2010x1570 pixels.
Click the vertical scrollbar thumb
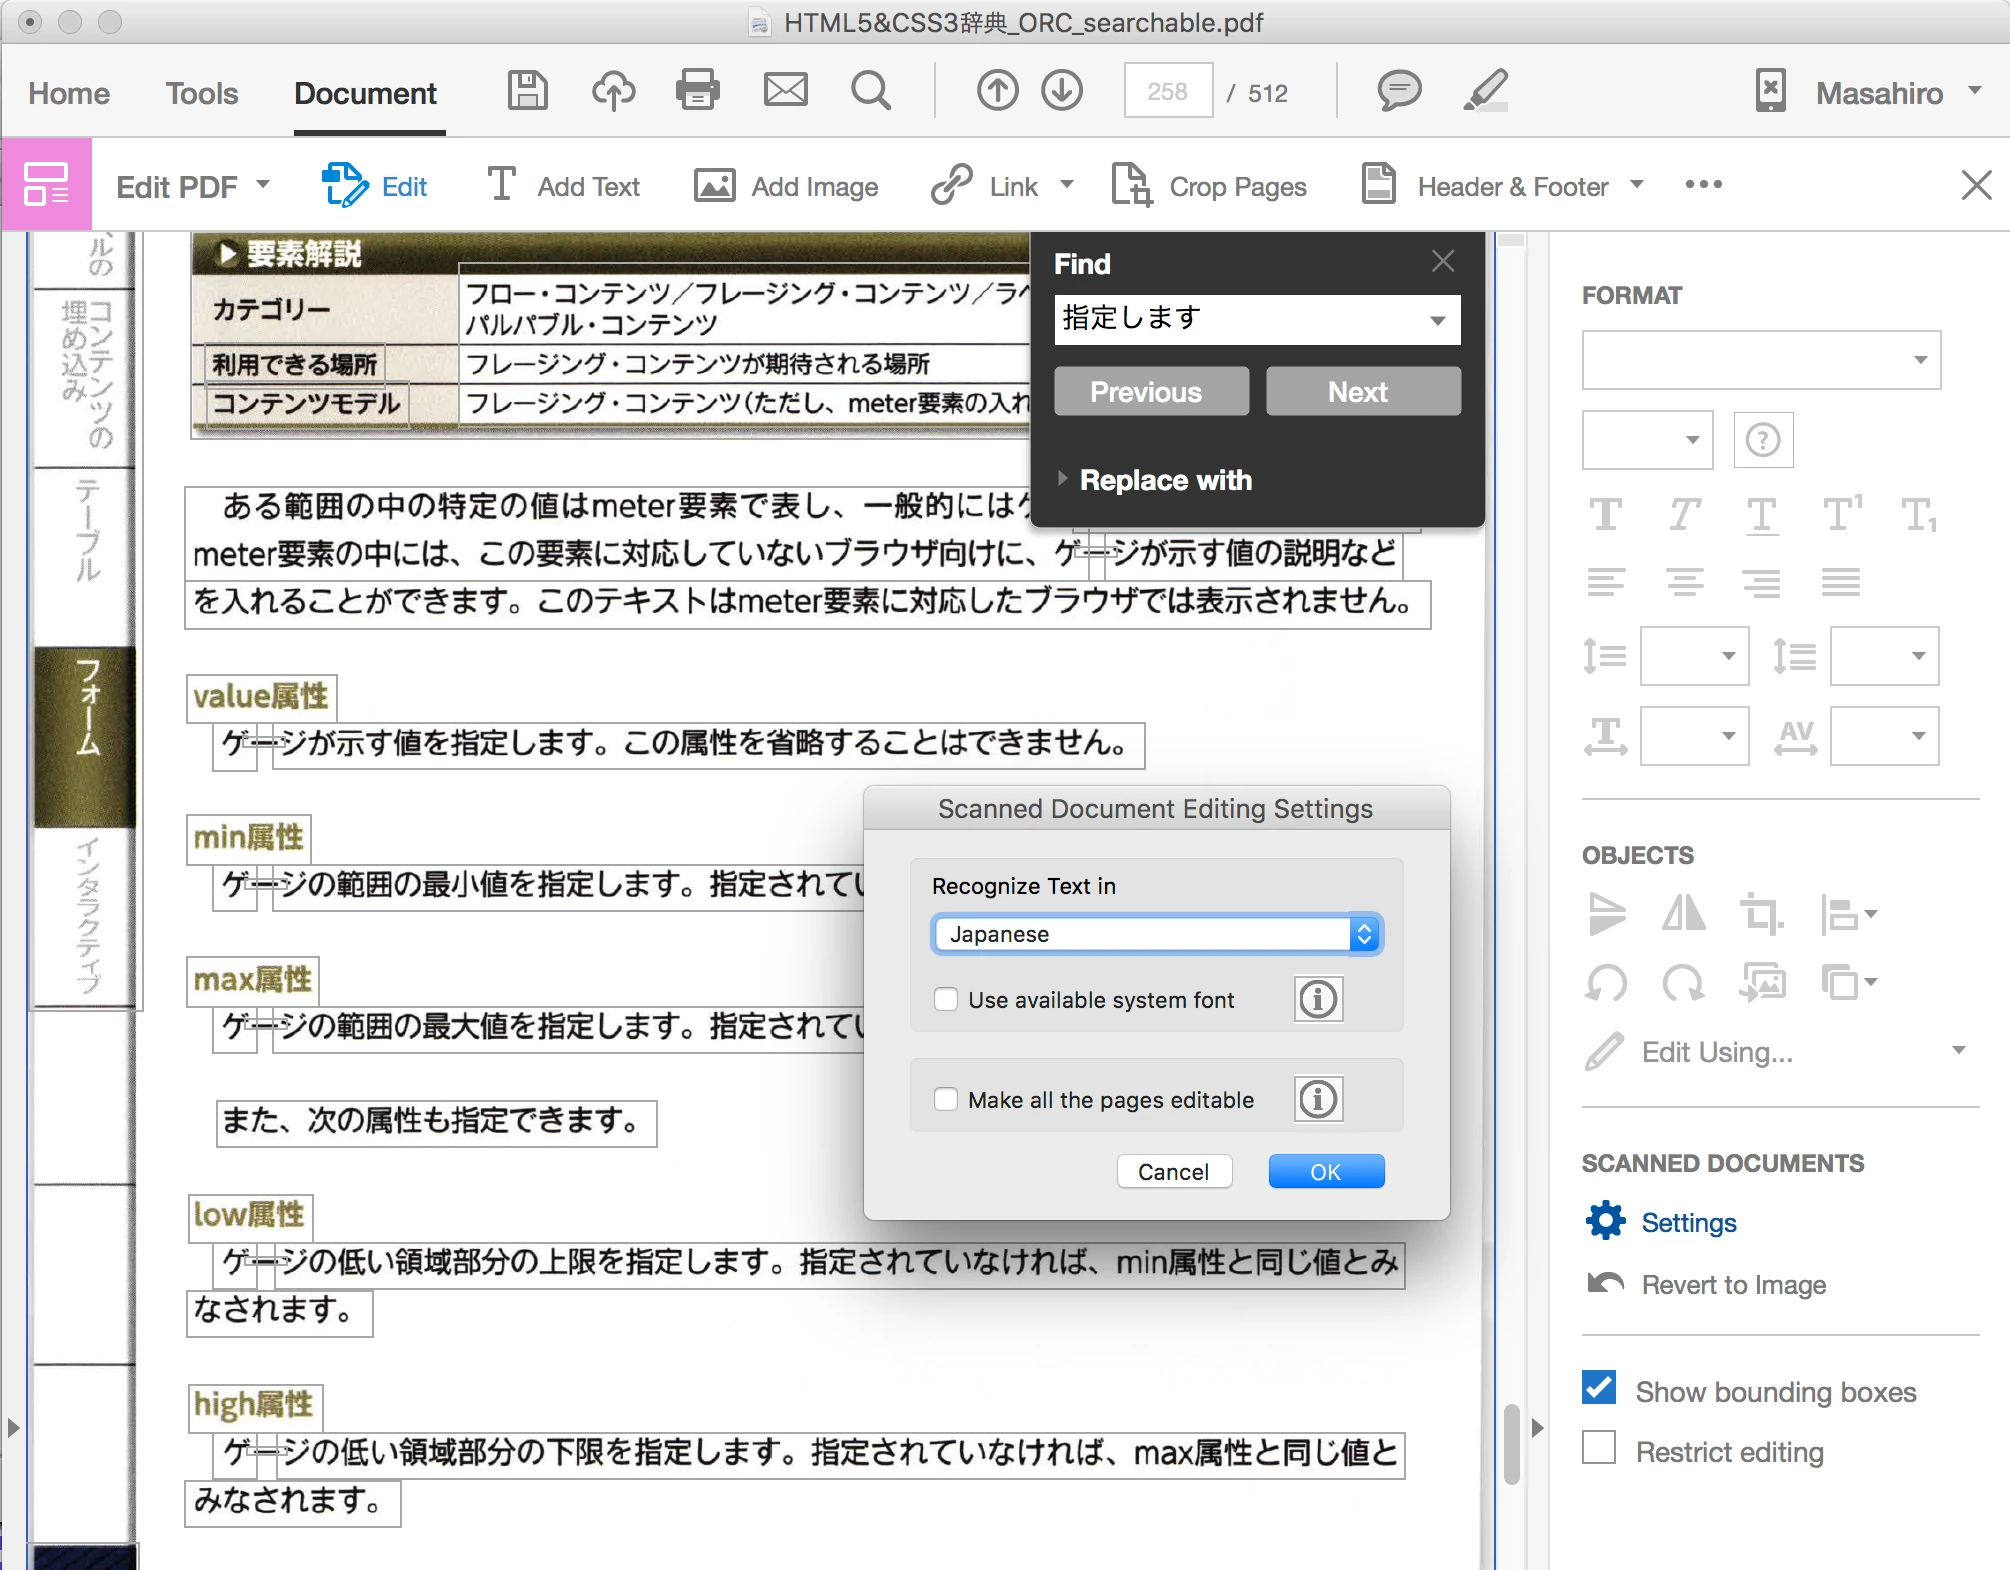pyautogui.click(x=1511, y=1443)
